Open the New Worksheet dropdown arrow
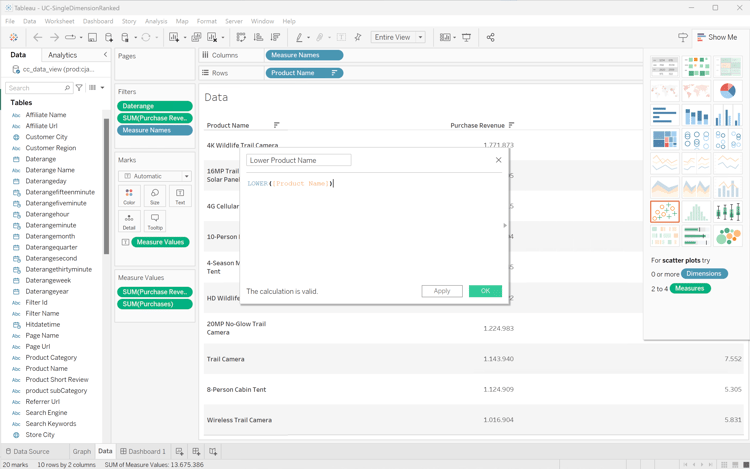This screenshot has height=469, width=750. pos(185,37)
